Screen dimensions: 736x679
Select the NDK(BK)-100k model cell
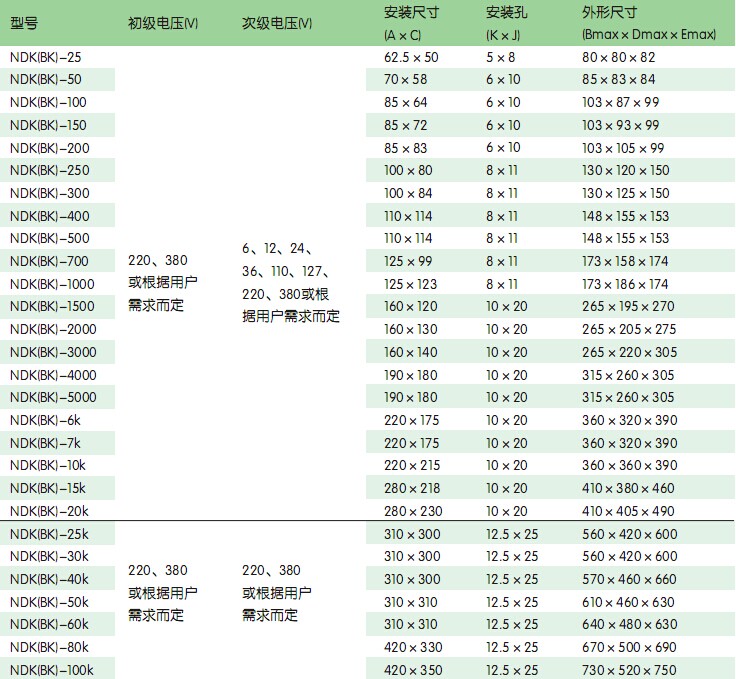pyautogui.click(x=50, y=669)
